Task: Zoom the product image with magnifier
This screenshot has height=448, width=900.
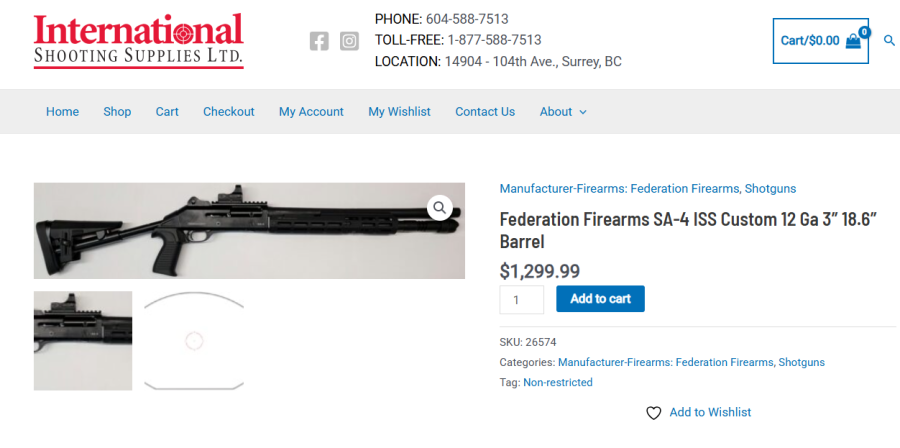Action: tap(440, 208)
